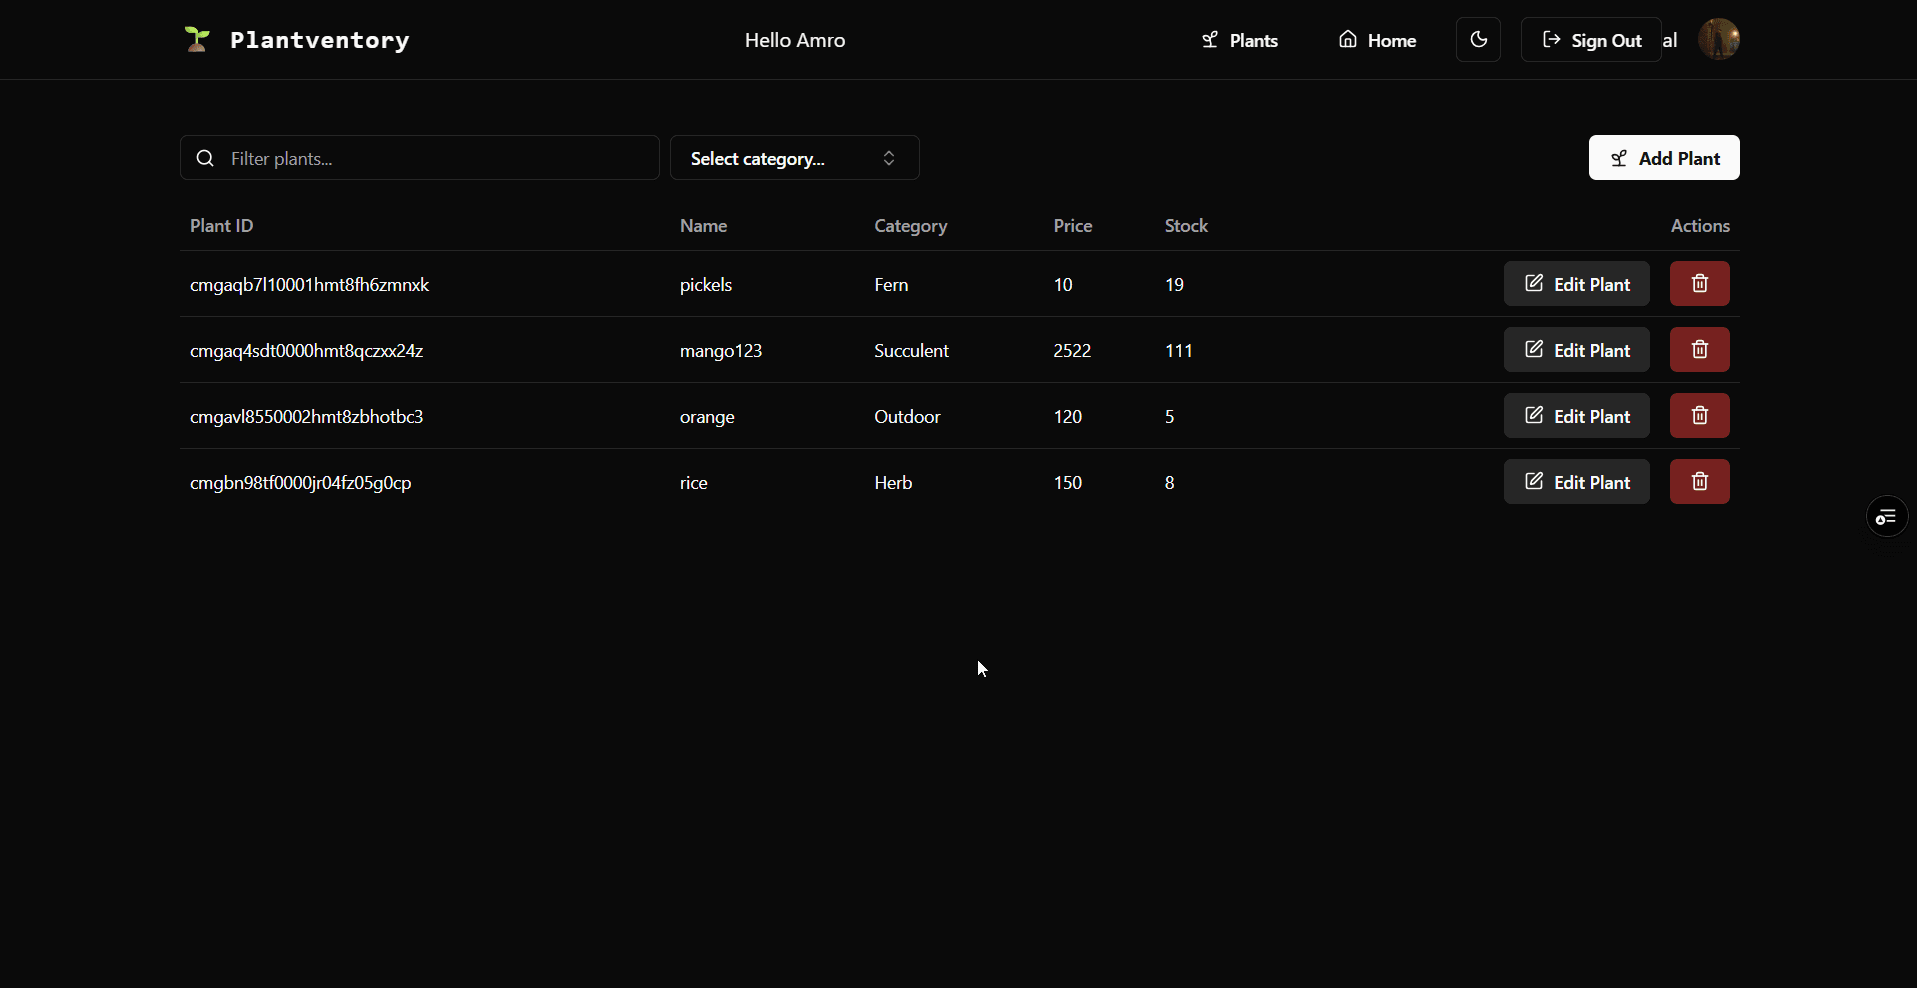
Task: Click the Add Plant button
Action: [1664, 158]
